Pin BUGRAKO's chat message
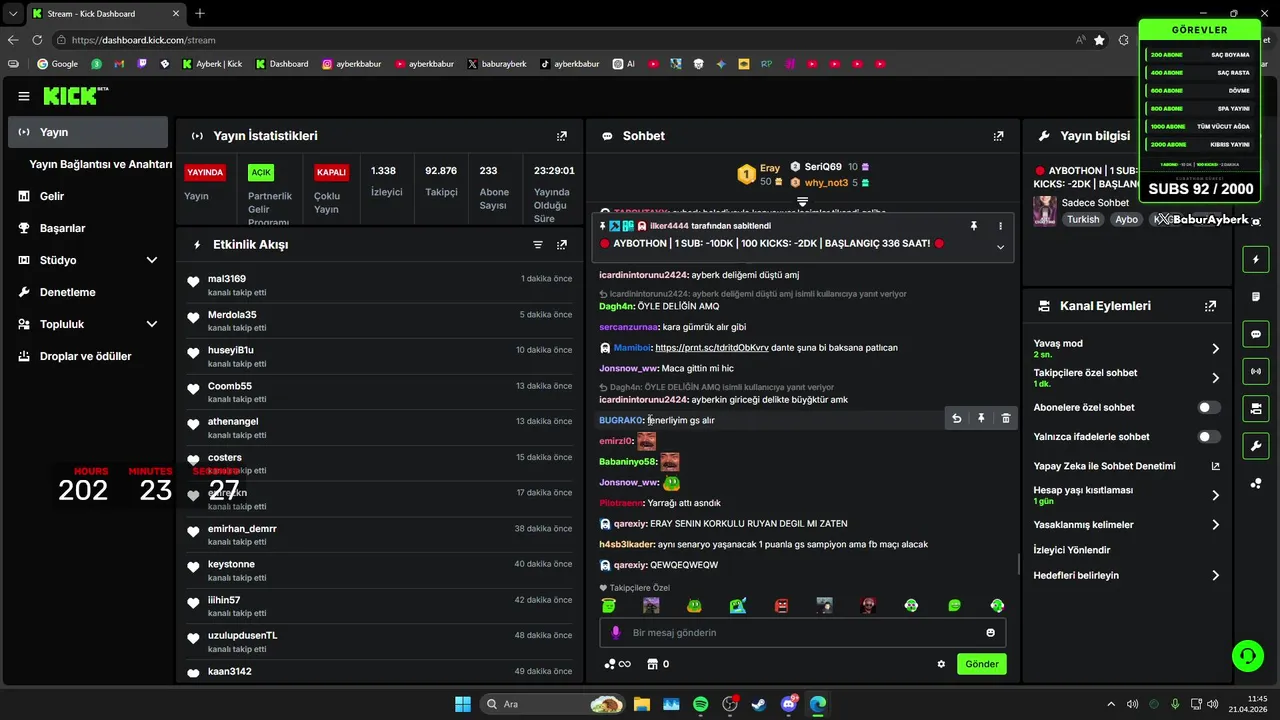 click(981, 419)
